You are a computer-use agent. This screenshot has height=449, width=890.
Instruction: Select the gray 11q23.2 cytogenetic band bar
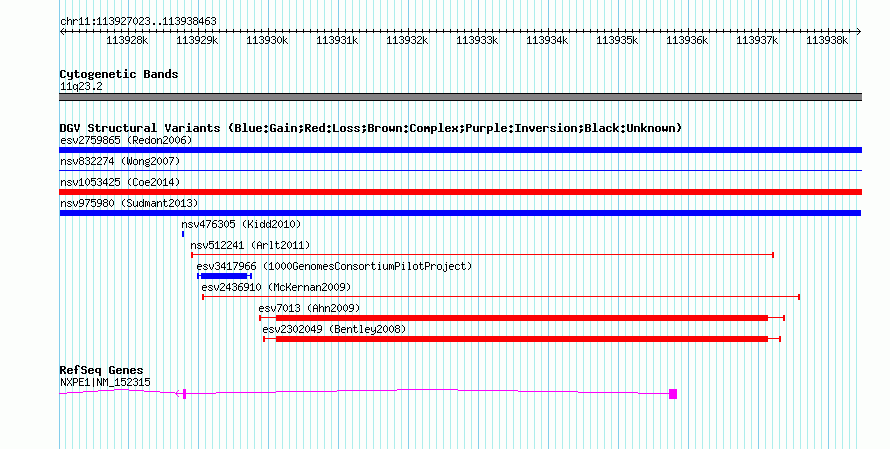[460, 97]
